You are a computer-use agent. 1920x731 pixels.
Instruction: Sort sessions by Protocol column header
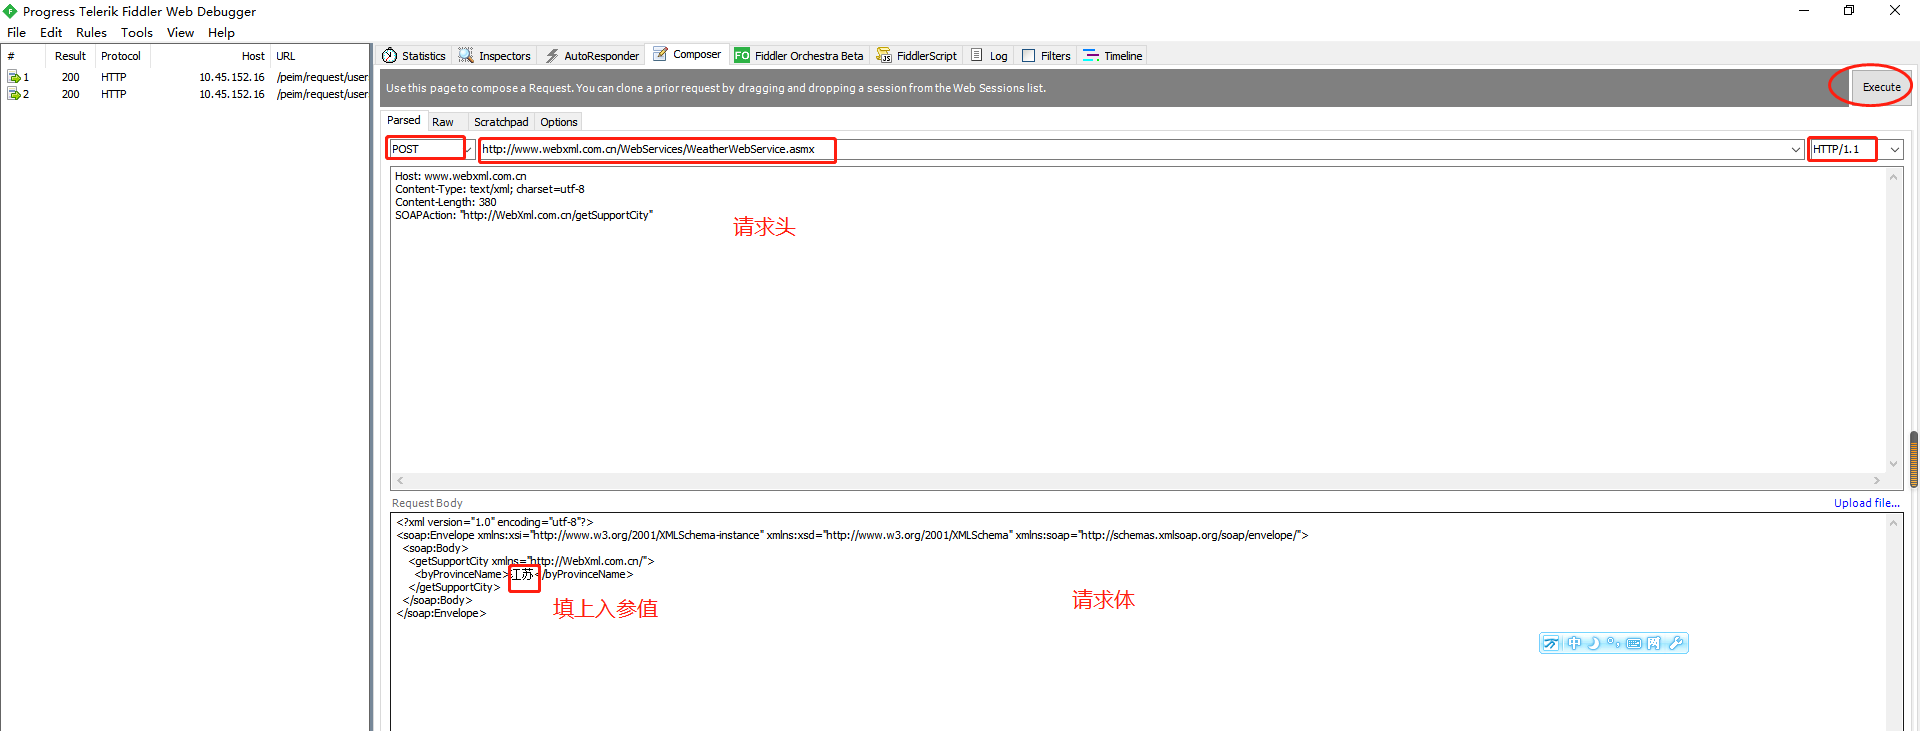(121, 56)
